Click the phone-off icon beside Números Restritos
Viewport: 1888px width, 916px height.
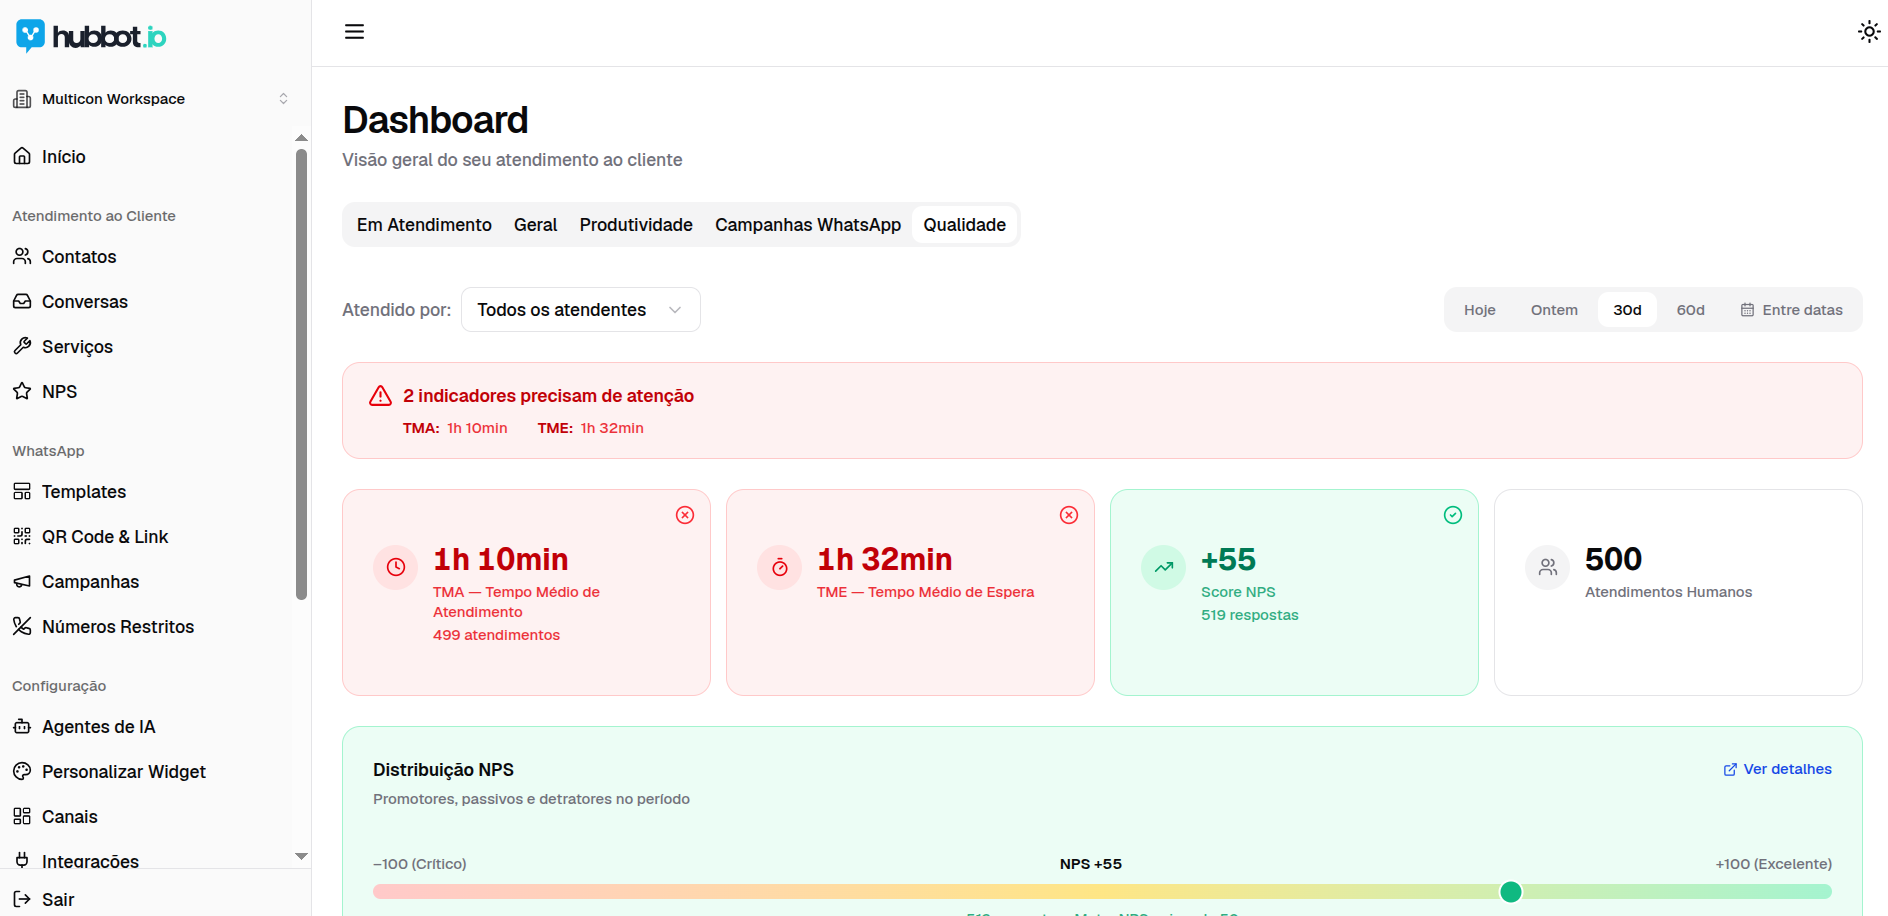point(22,626)
